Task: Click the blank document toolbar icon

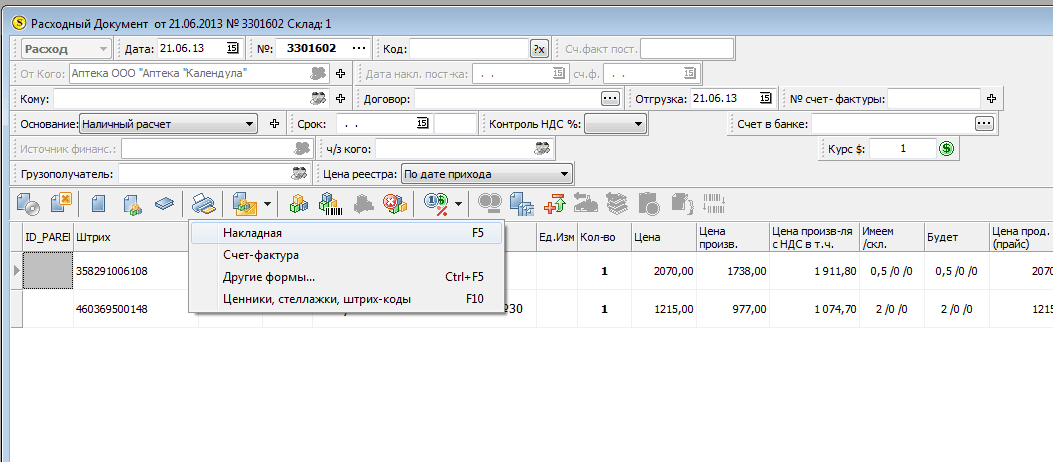Action: pyautogui.click(x=98, y=203)
